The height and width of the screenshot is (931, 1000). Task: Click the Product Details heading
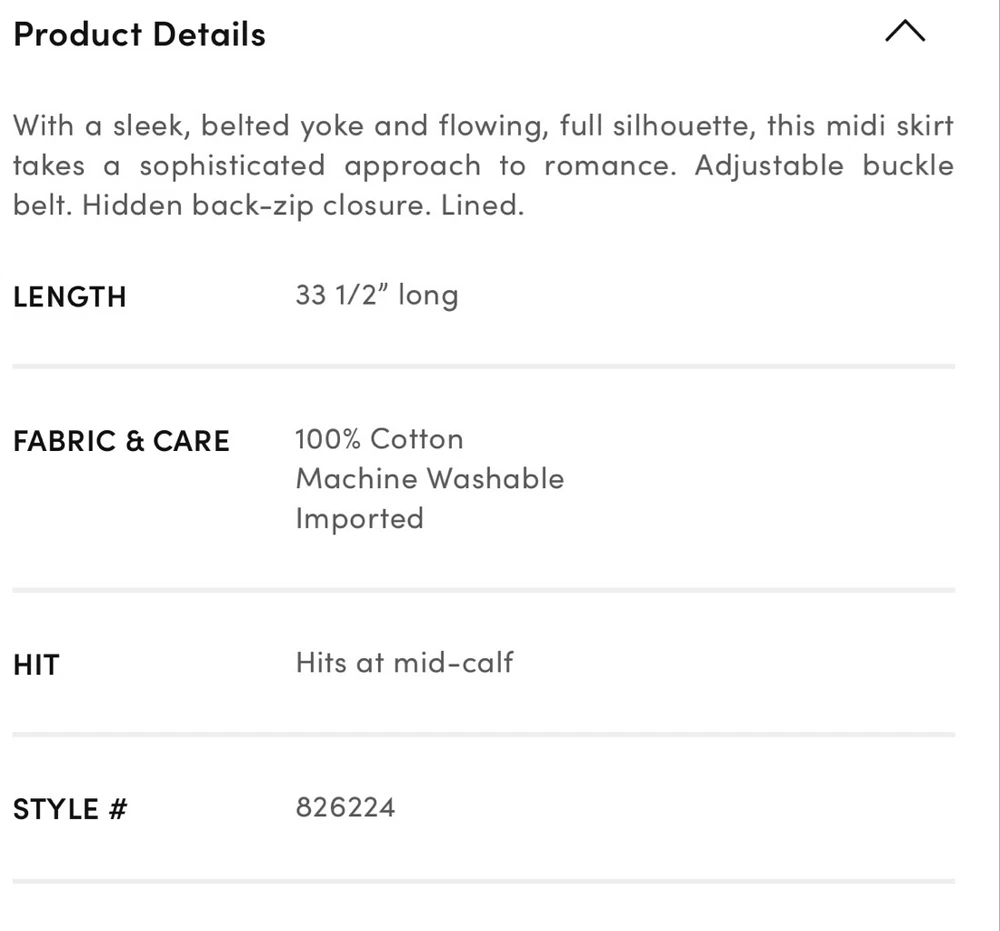coord(140,34)
